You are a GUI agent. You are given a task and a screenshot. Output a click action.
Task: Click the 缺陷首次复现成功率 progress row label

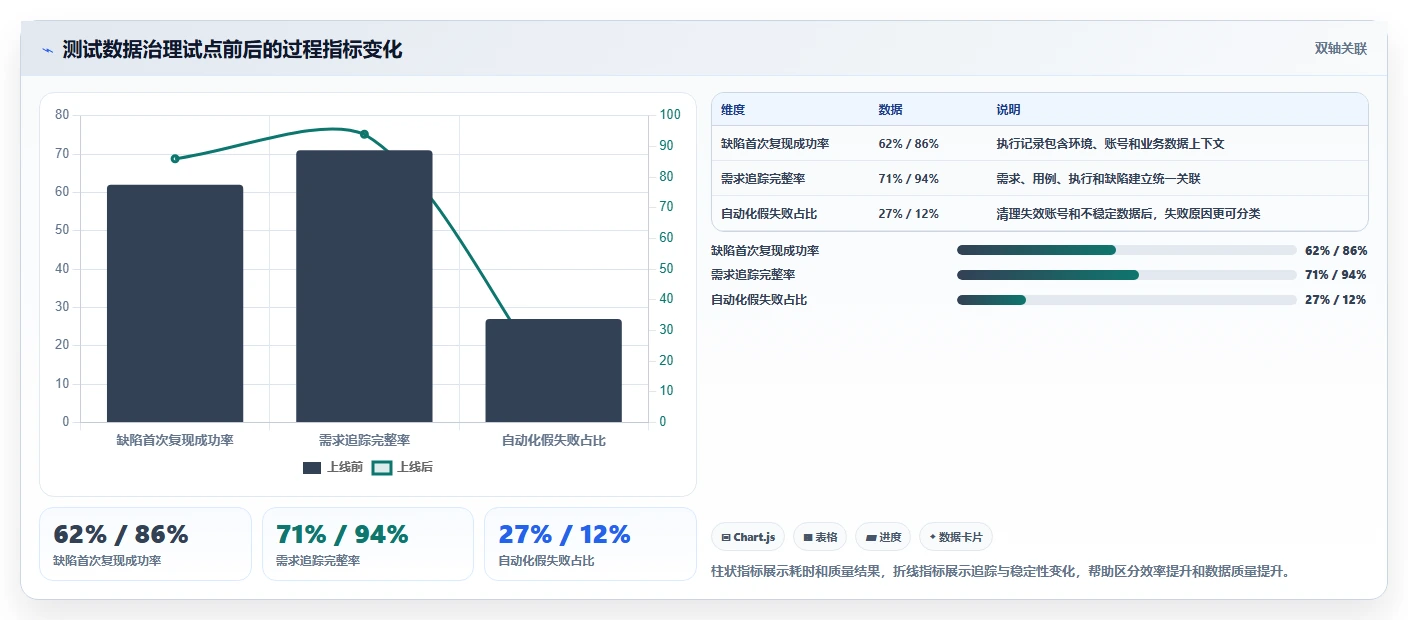[x=765, y=251]
